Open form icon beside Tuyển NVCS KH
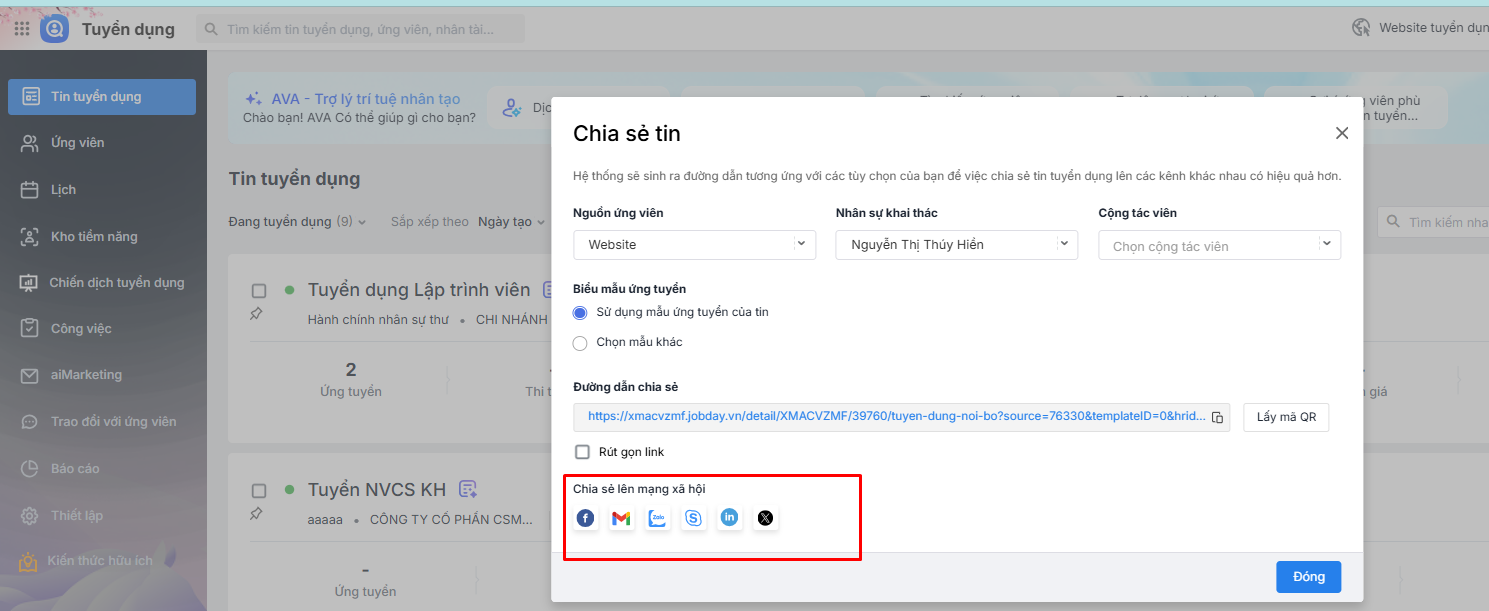Image resolution: width=1489 pixels, height=611 pixels. 467,489
